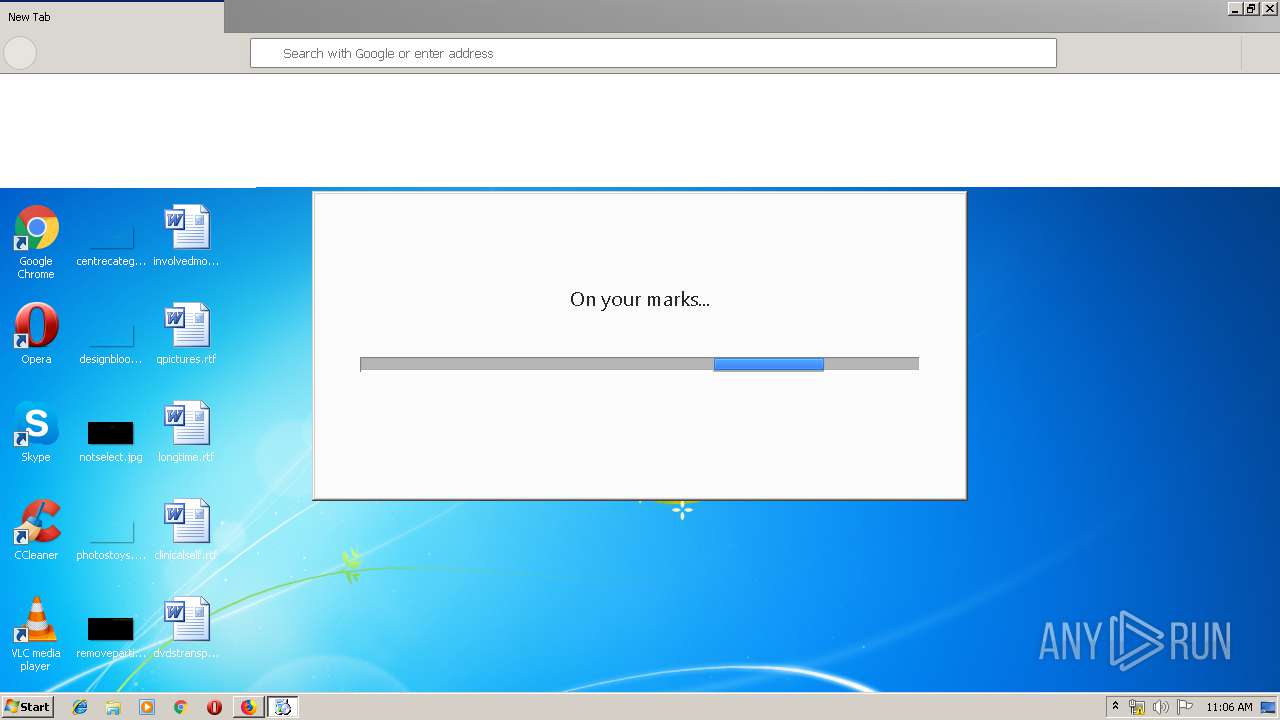Select the involvedmo... Word document
The width and height of the screenshot is (1280, 720).
186,236
